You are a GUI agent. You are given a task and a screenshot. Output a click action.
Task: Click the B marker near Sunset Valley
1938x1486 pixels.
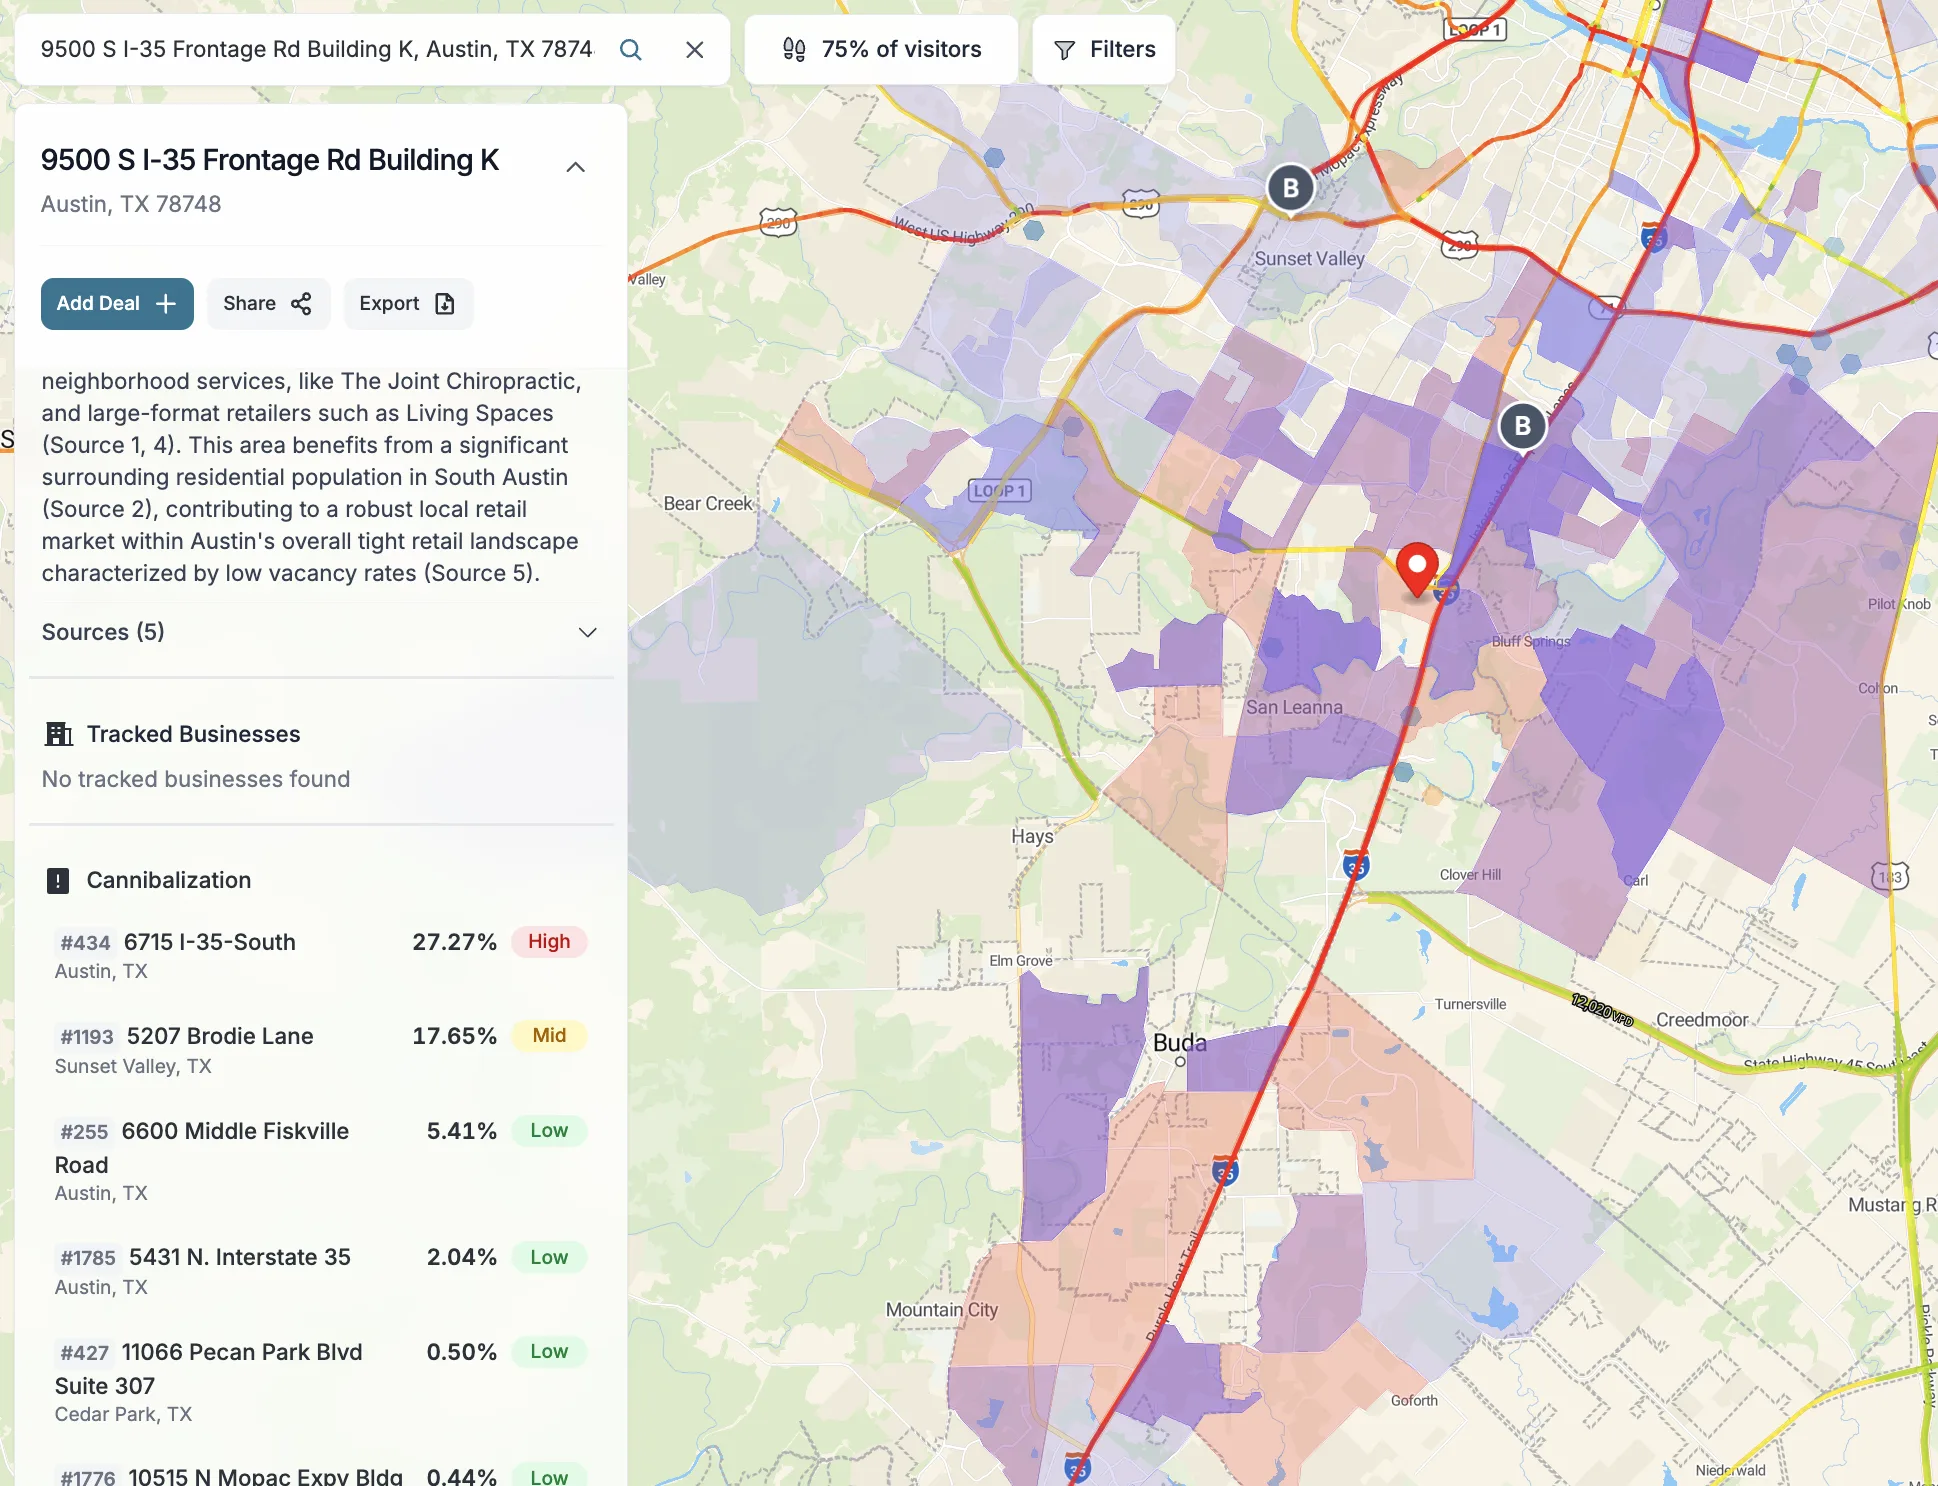(1291, 188)
